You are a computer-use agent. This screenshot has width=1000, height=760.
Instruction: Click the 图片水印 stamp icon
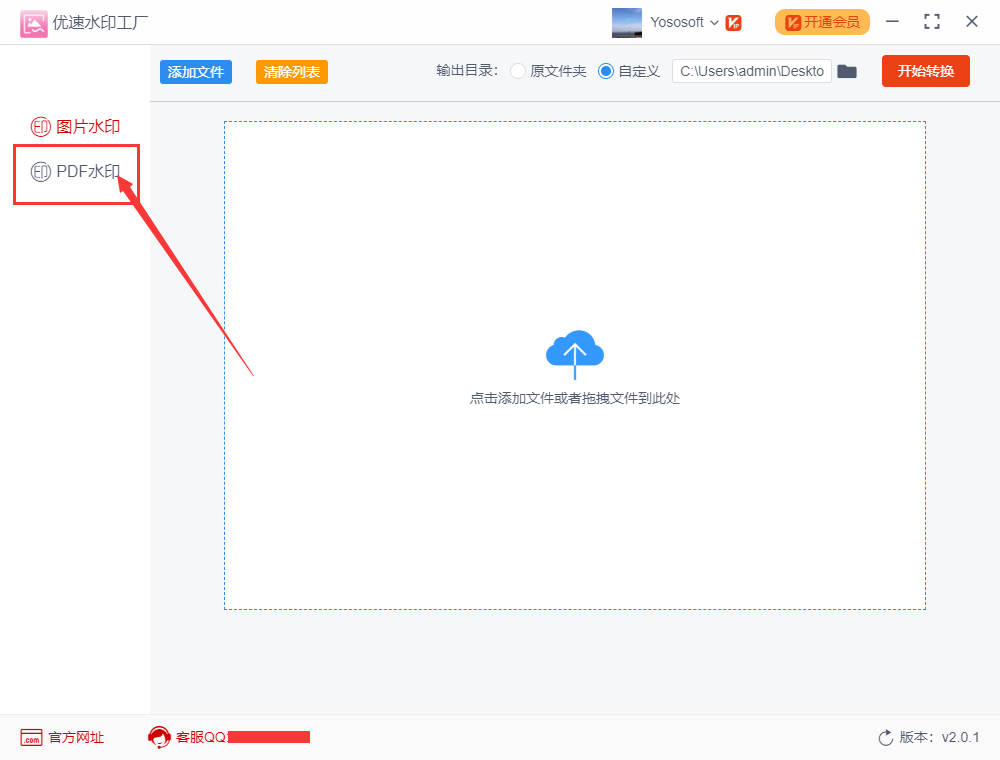[x=41, y=127]
